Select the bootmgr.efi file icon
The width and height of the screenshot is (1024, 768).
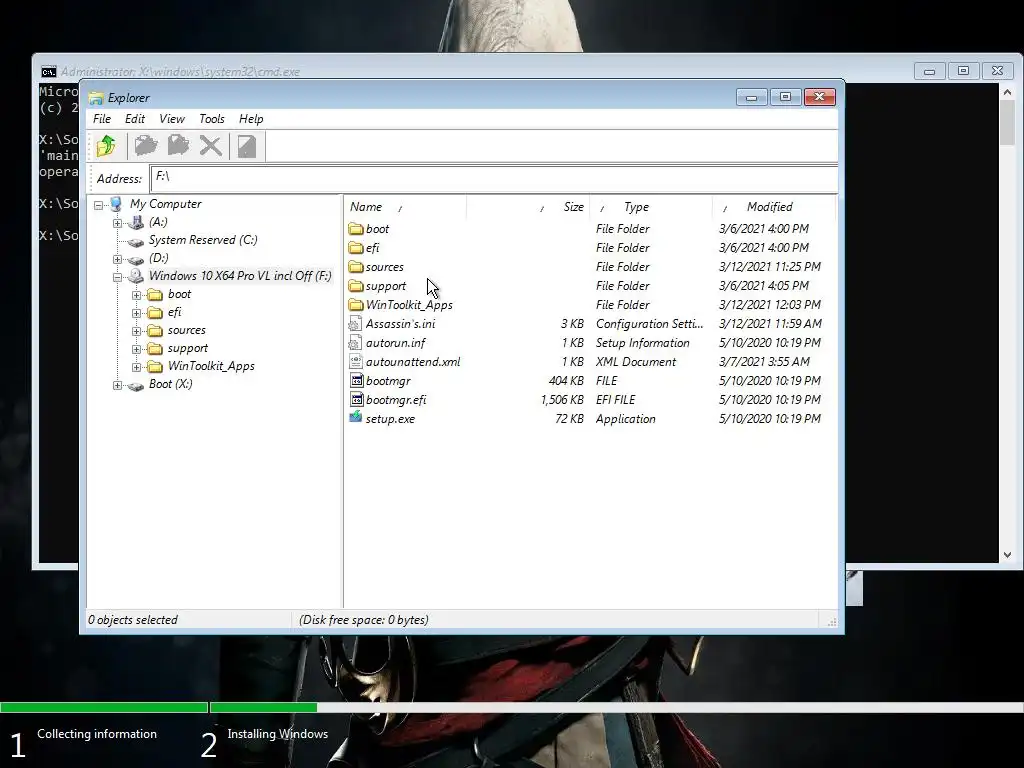pyautogui.click(x=356, y=399)
